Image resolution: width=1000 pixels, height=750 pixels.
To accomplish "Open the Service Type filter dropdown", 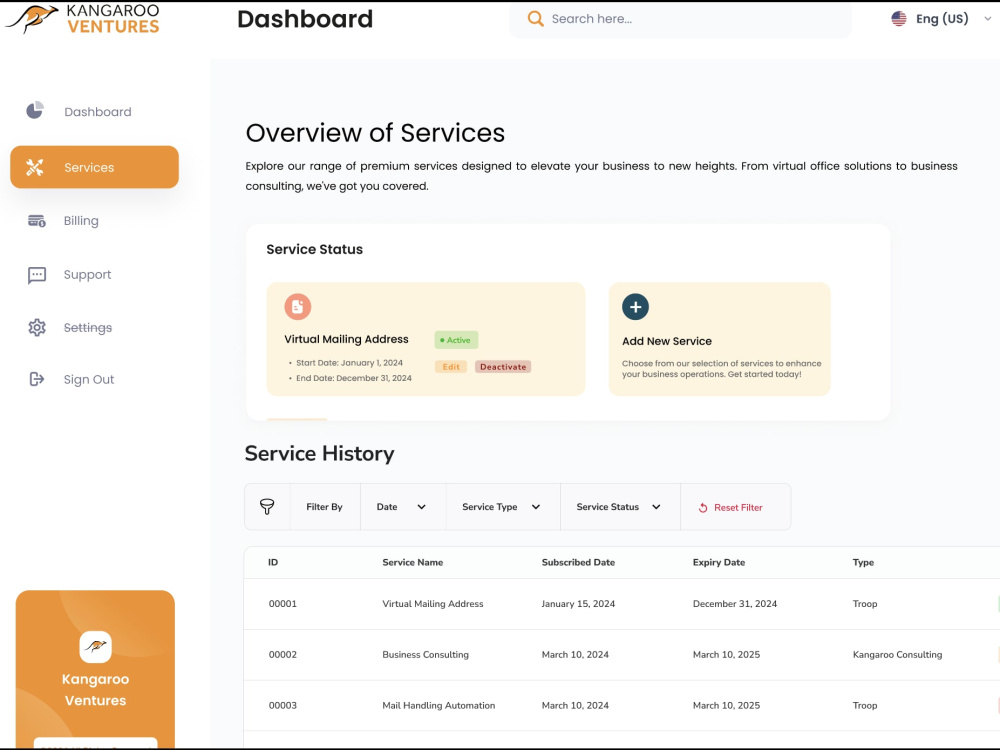I will 502,507.
